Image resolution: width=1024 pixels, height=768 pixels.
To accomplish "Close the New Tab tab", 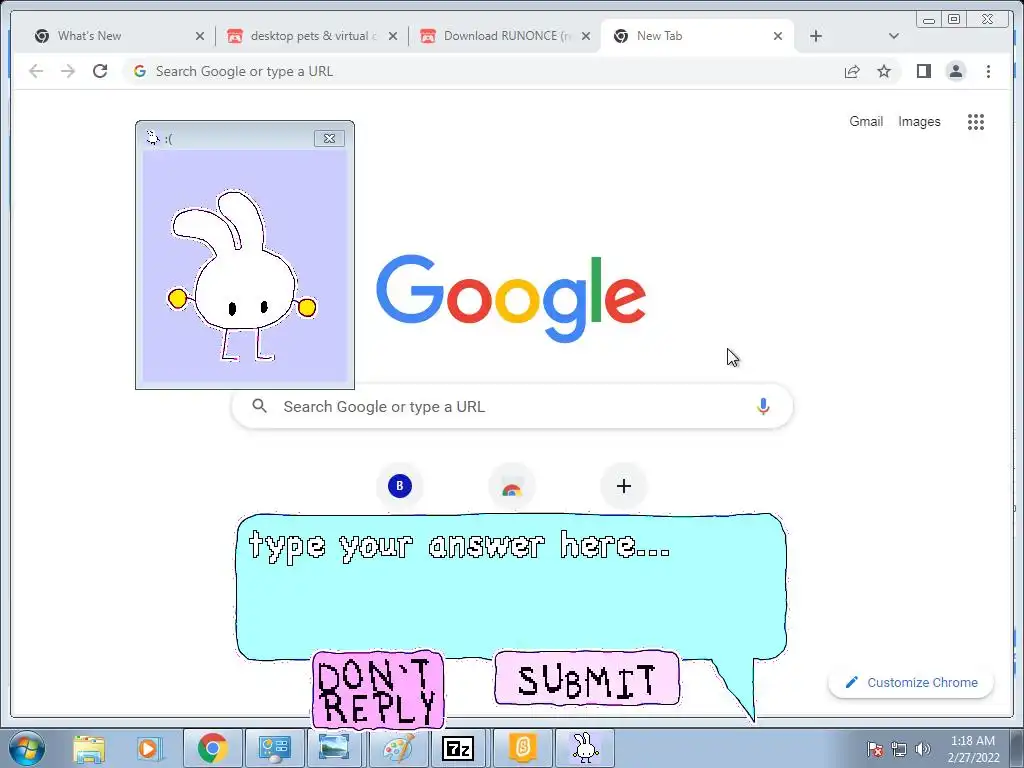I will tap(778, 36).
